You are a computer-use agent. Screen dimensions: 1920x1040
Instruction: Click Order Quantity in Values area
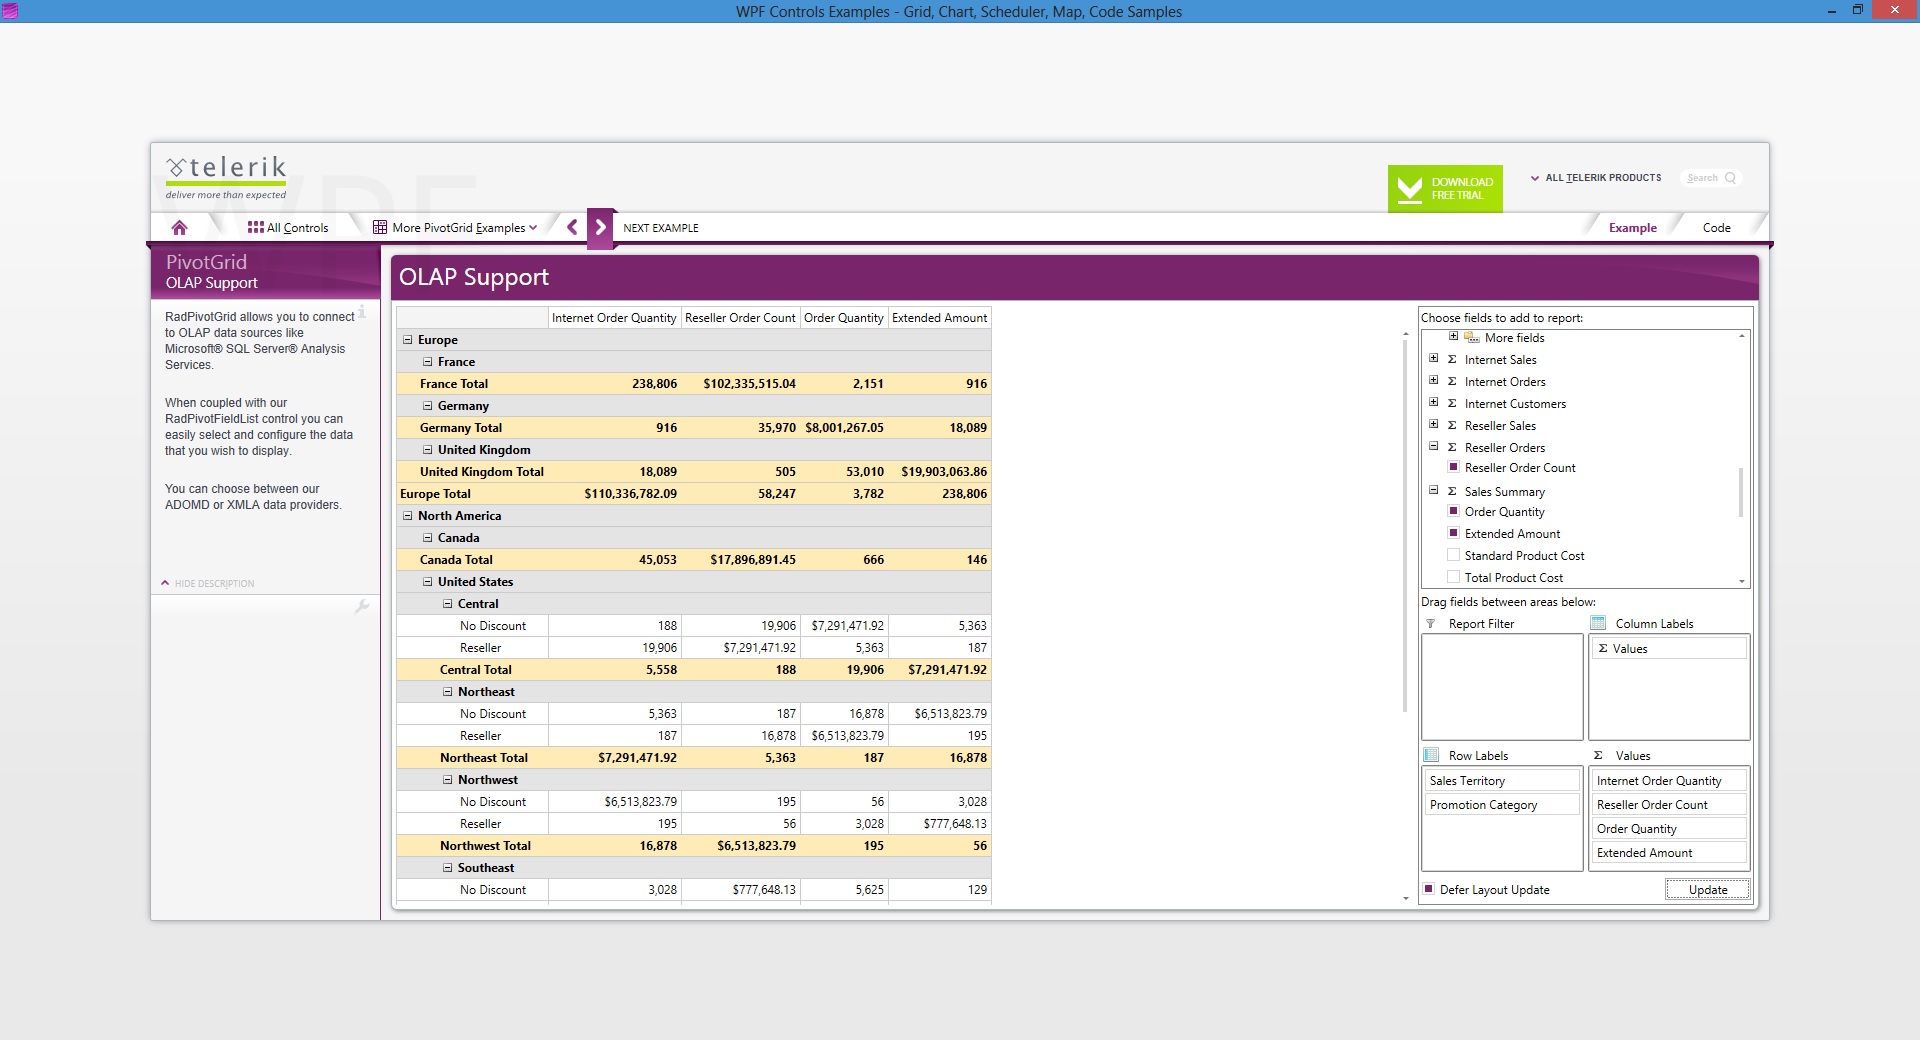(x=1669, y=829)
